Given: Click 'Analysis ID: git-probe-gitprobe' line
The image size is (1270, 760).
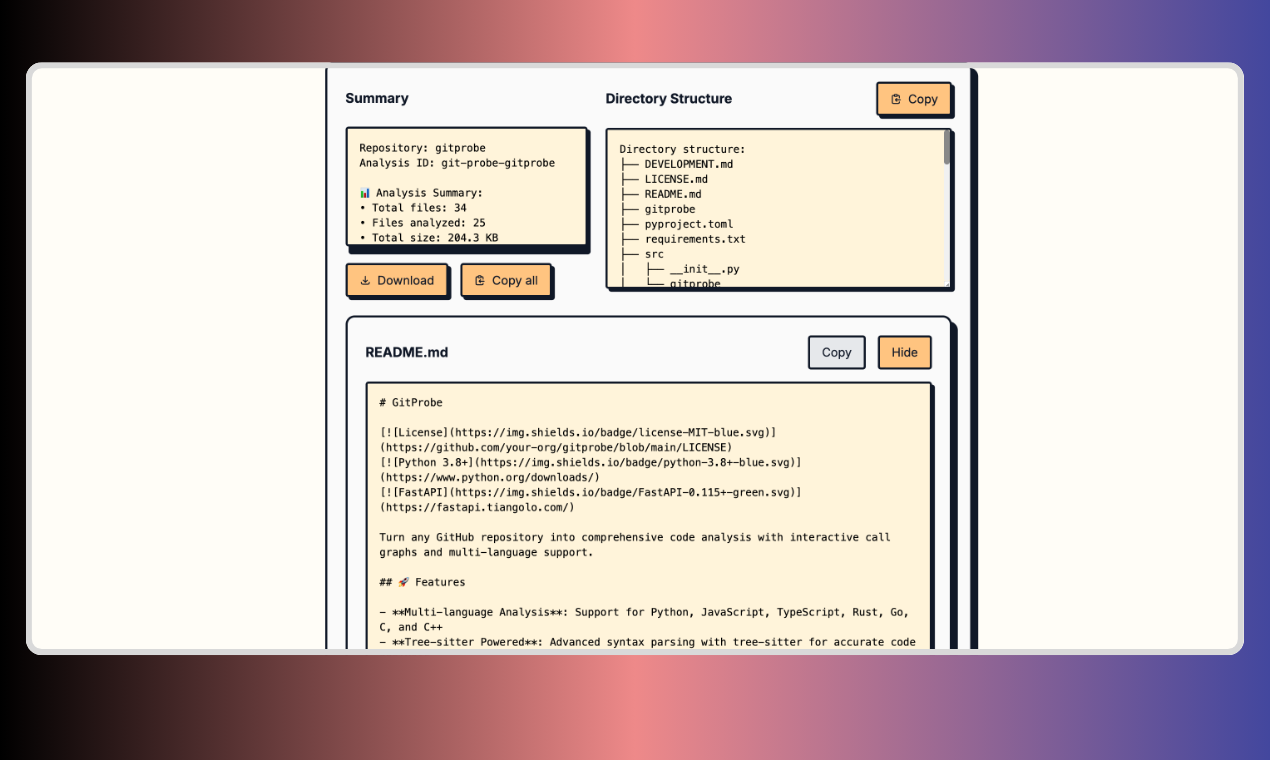Looking at the screenshot, I should [x=457, y=163].
